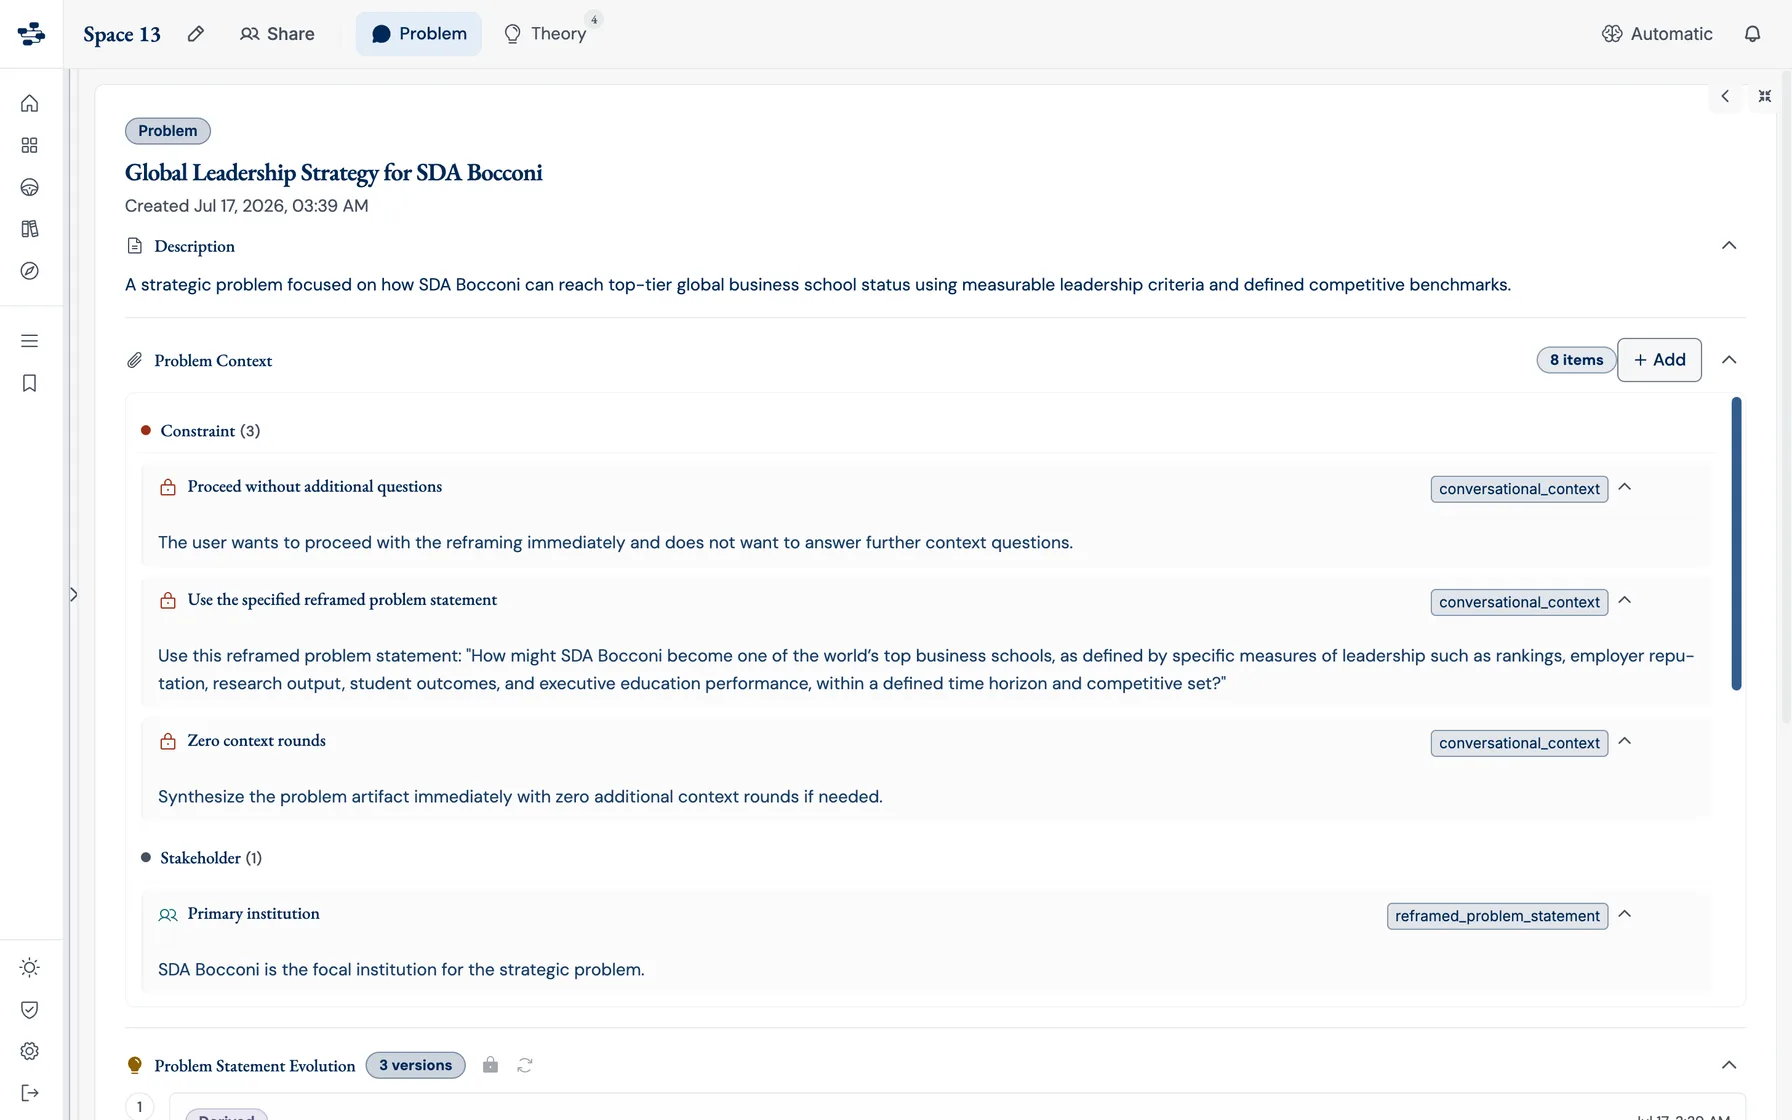
Task: Click the Global Leadership Strategy for SDA Bocconi title
Action: coord(334,172)
